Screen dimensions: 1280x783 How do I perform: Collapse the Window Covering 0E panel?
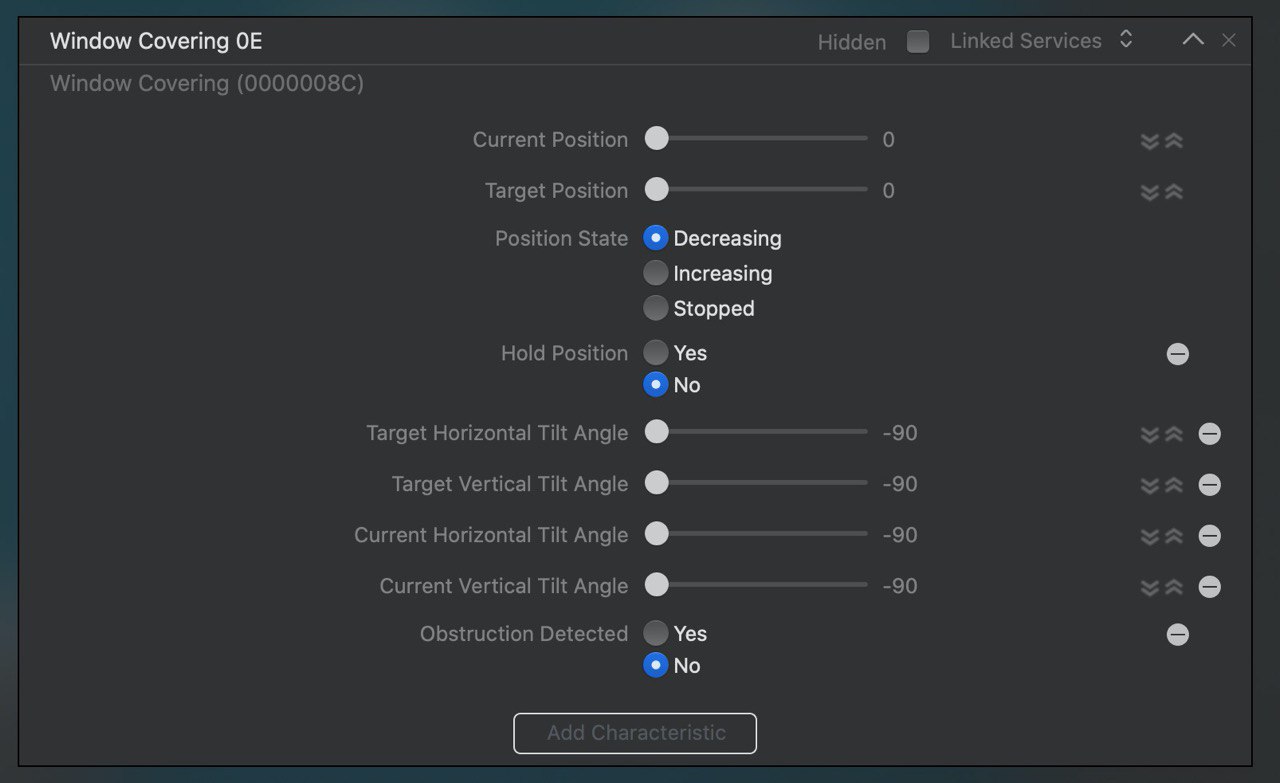1193,40
